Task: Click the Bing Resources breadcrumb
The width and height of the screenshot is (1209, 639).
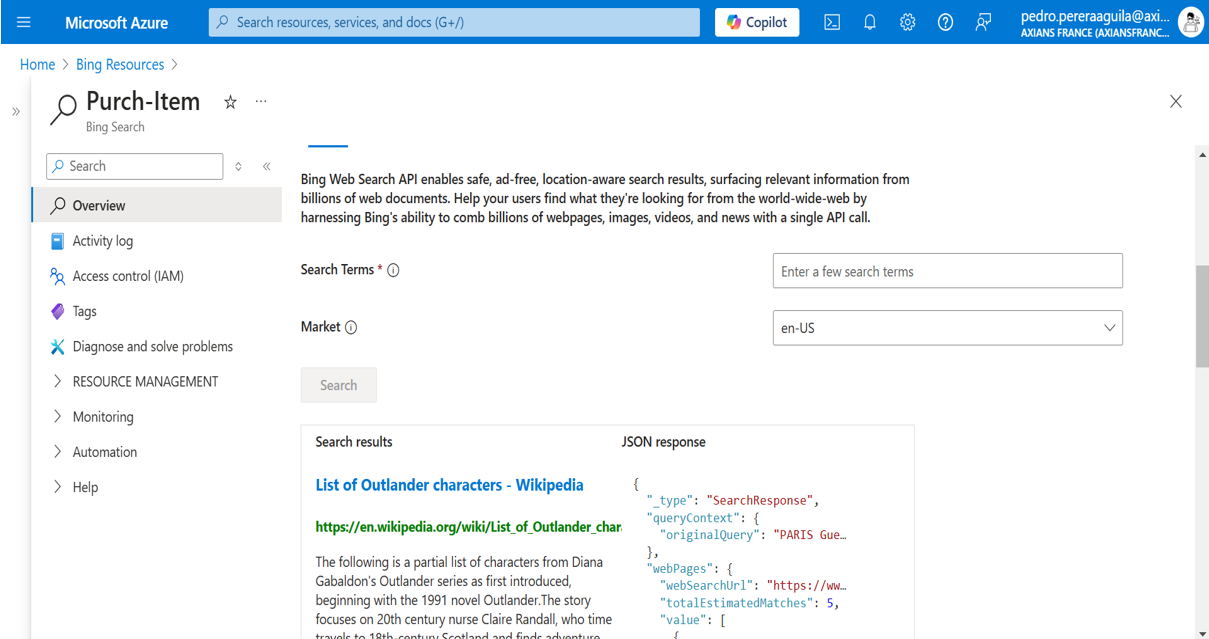Action: tap(120, 65)
